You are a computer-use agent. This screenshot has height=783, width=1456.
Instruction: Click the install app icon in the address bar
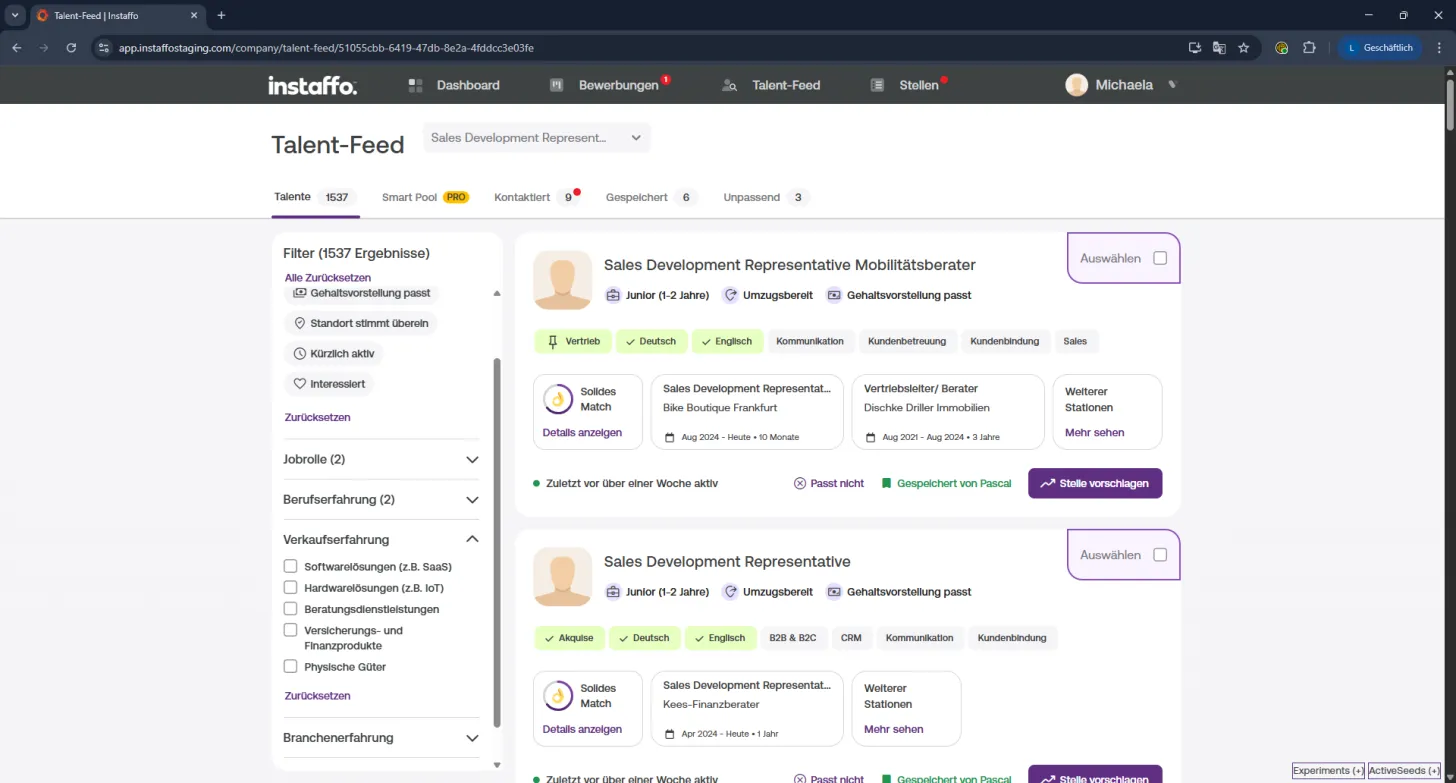click(1194, 47)
